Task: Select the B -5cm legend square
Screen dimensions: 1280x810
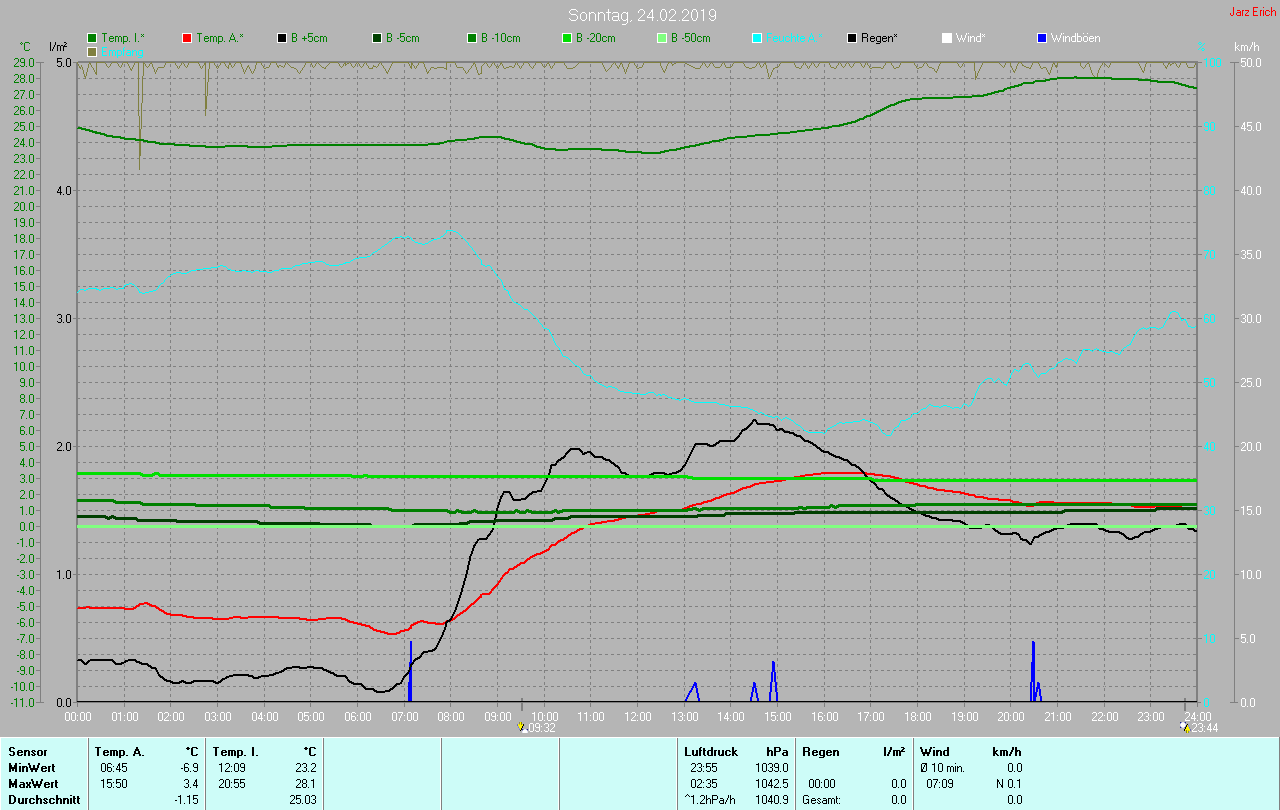Action: (x=377, y=38)
